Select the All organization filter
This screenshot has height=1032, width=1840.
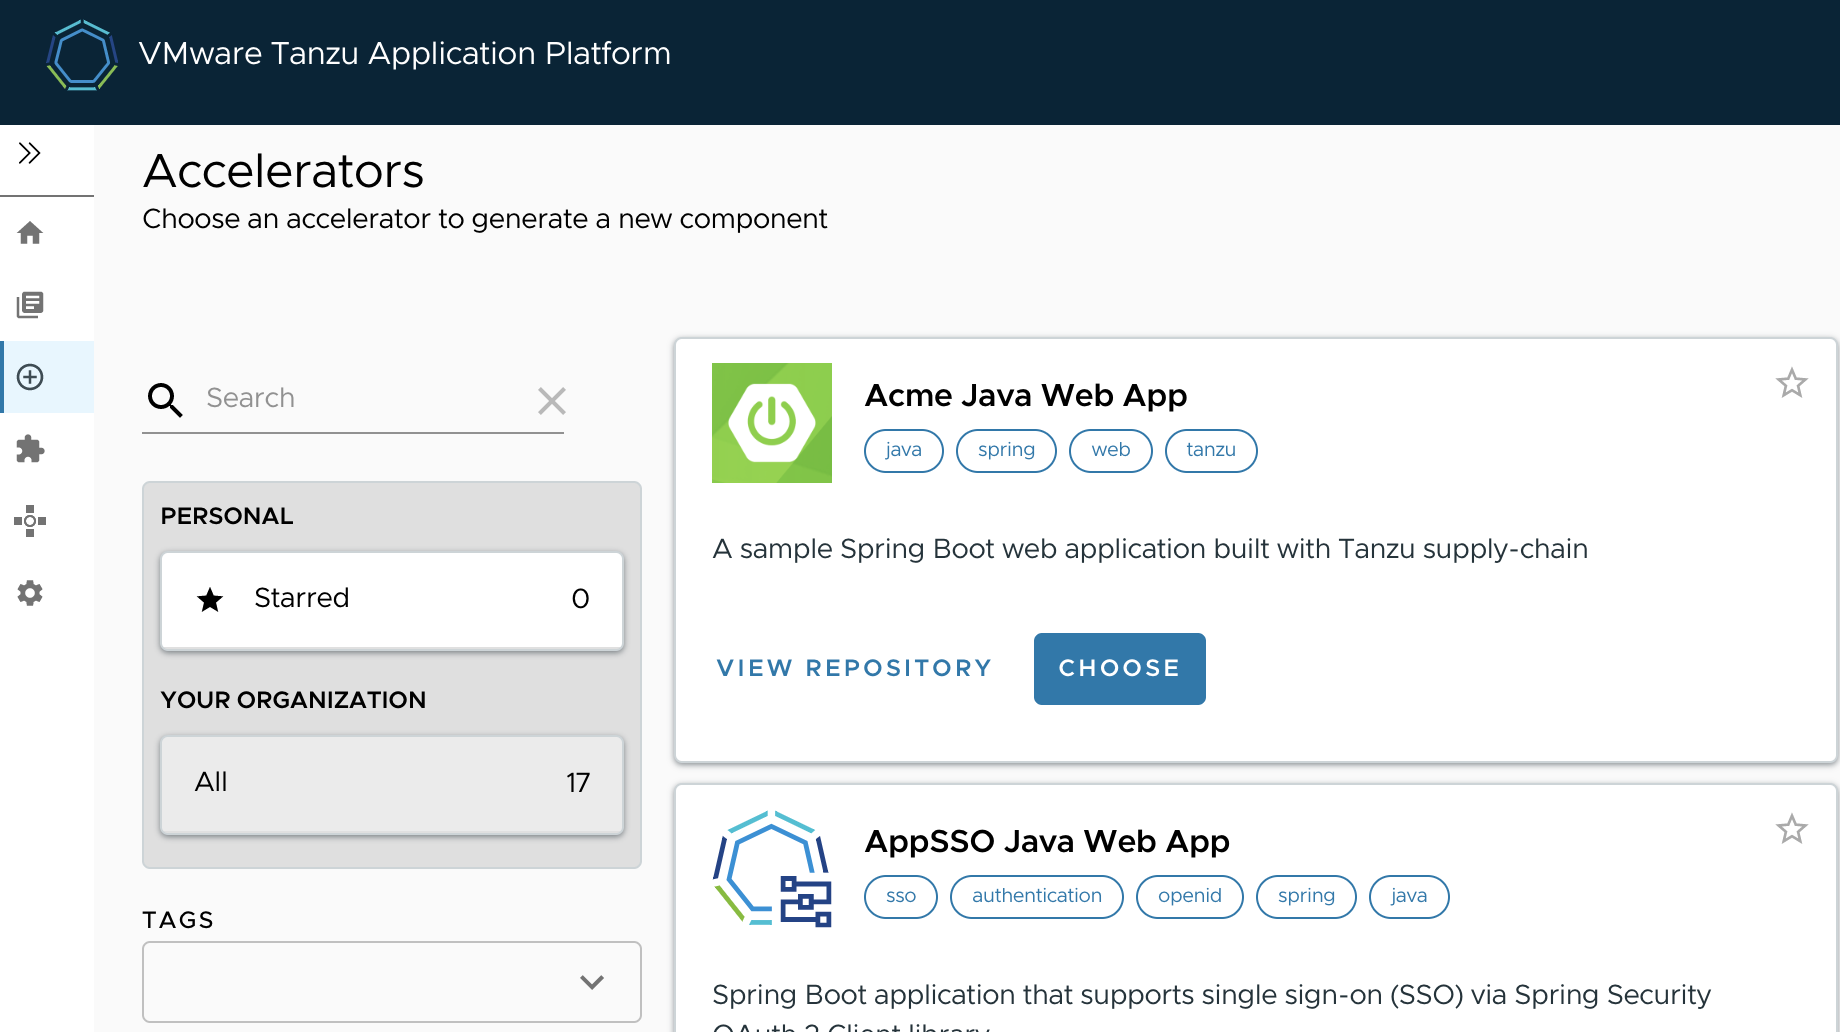click(x=392, y=784)
